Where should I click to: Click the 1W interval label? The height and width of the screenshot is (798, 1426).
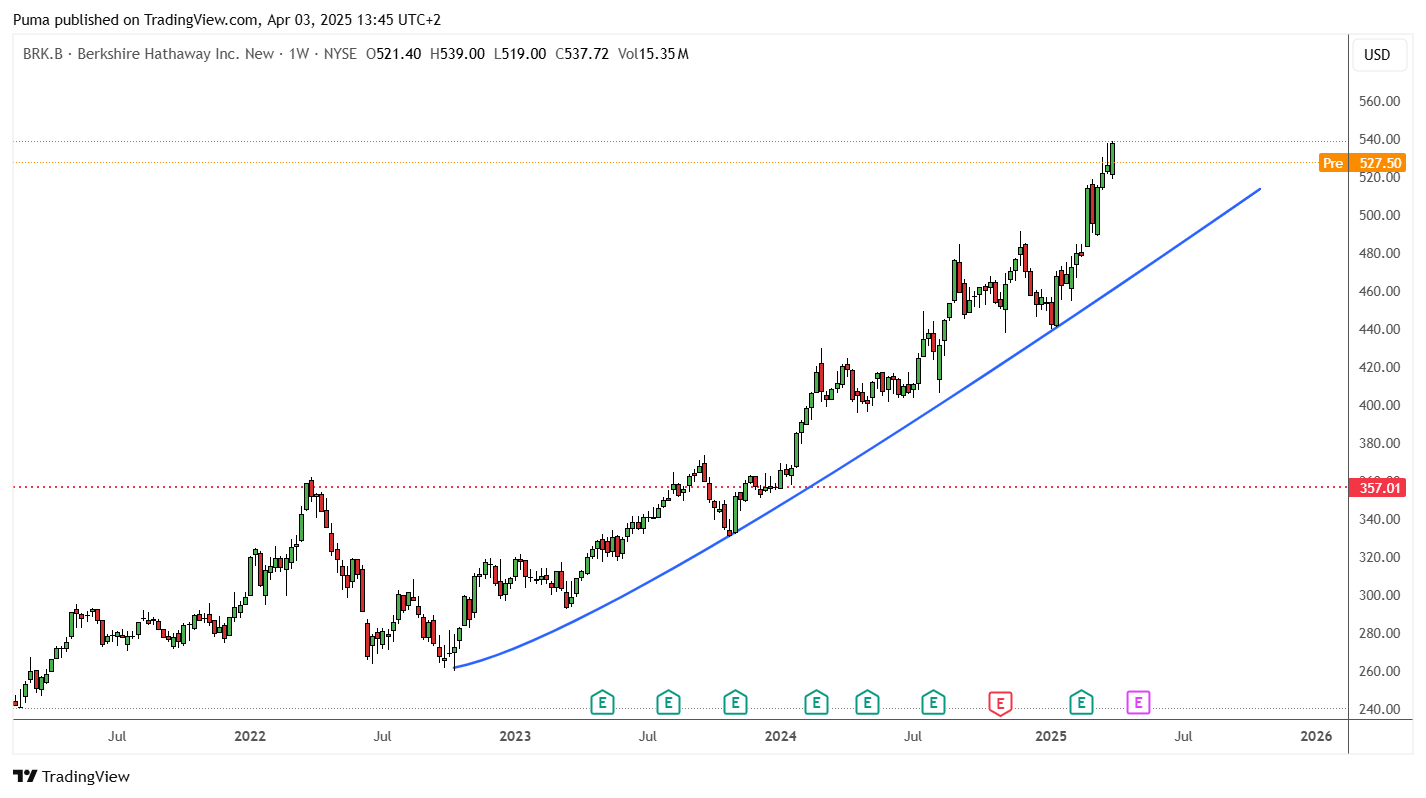[x=298, y=54]
